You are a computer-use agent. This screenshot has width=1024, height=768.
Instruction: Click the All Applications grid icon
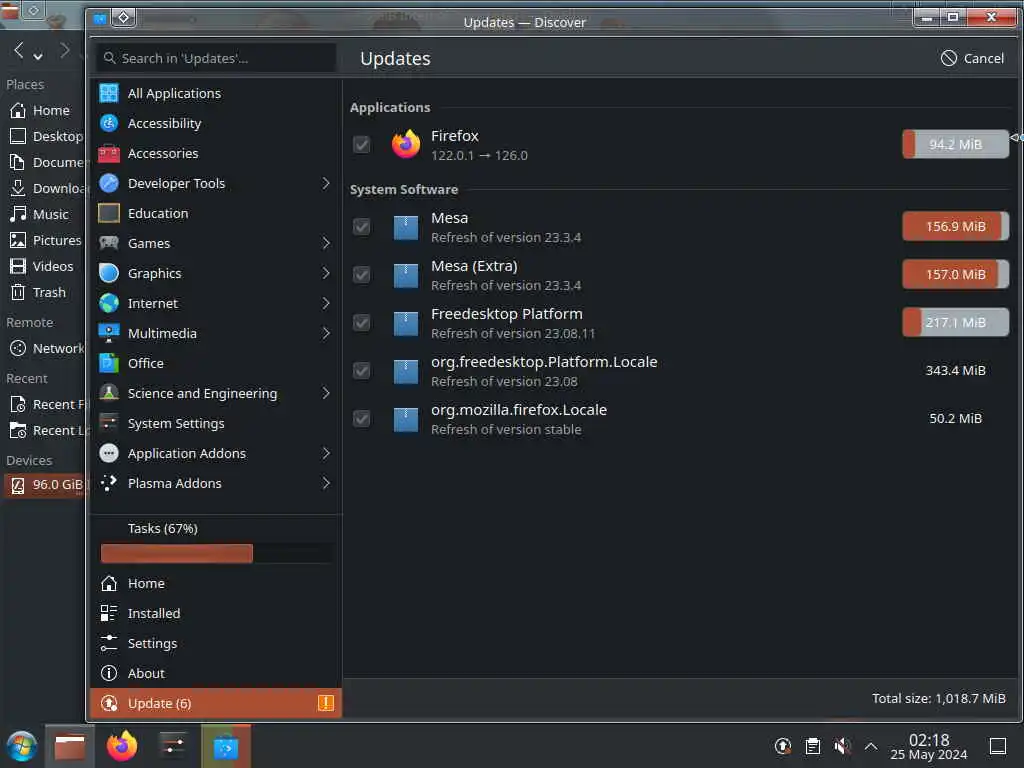point(109,93)
